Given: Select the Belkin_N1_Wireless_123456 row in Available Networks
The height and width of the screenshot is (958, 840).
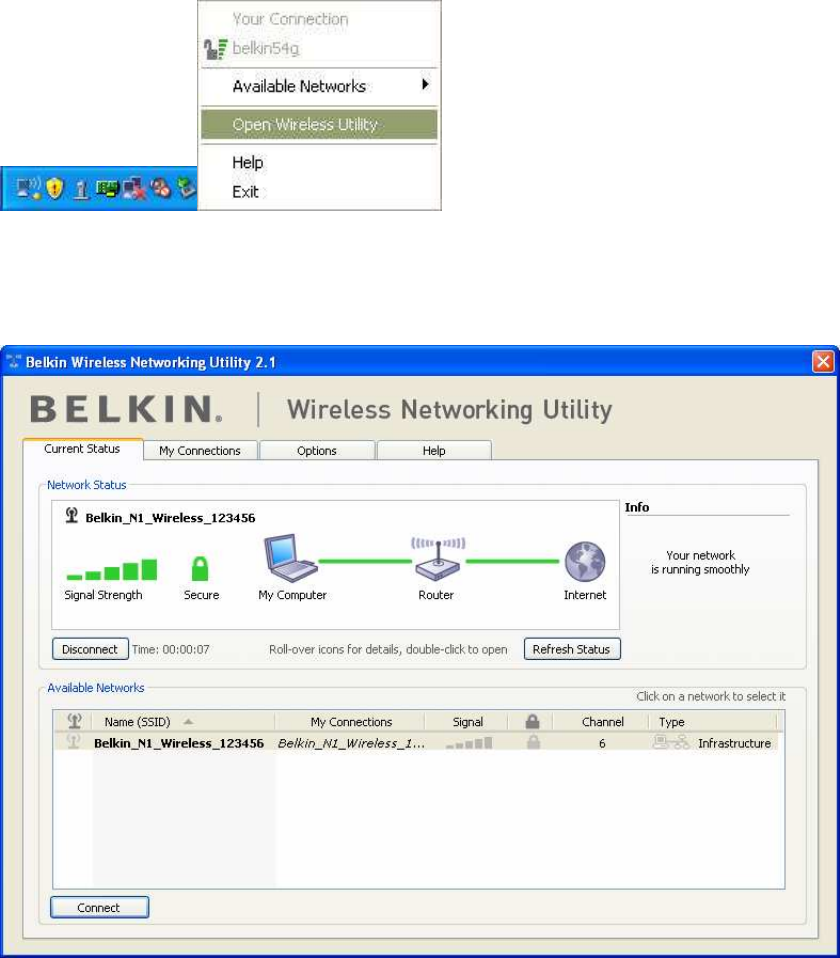Looking at the screenshot, I should 416,743.
